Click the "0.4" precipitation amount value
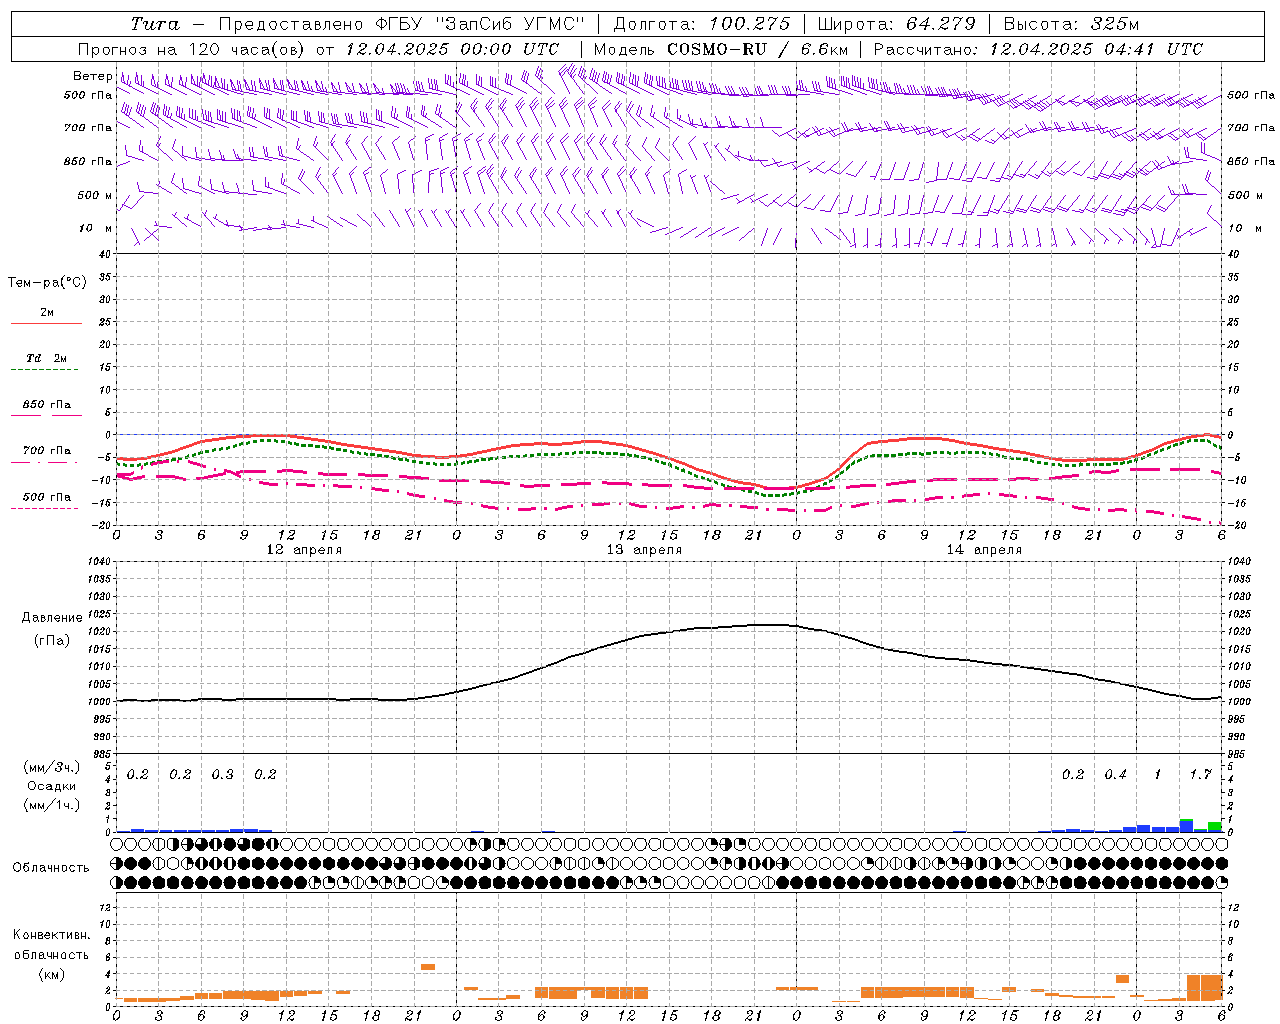This screenshot has height=1024, width=1280. [1116, 774]
